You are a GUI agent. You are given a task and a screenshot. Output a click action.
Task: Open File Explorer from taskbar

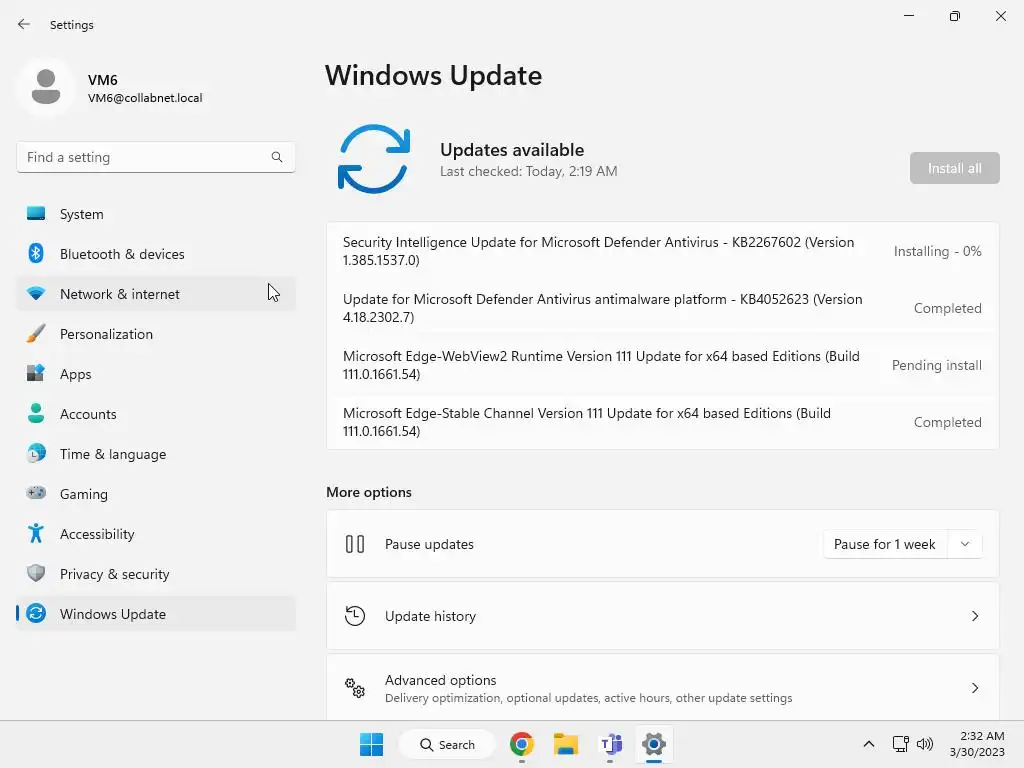coord(566,744)
